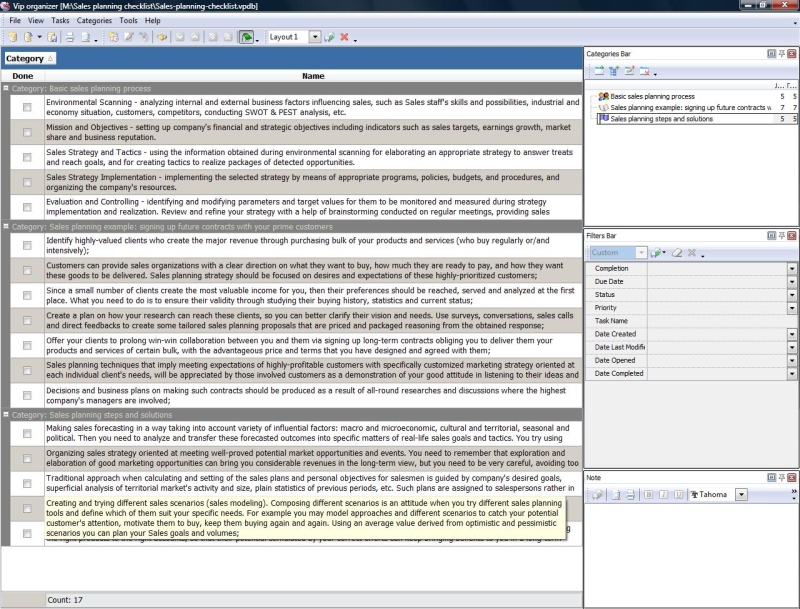Viewport: 800px width, 609px height.
Task: Open the Tools menu
Action: [128, 20]
